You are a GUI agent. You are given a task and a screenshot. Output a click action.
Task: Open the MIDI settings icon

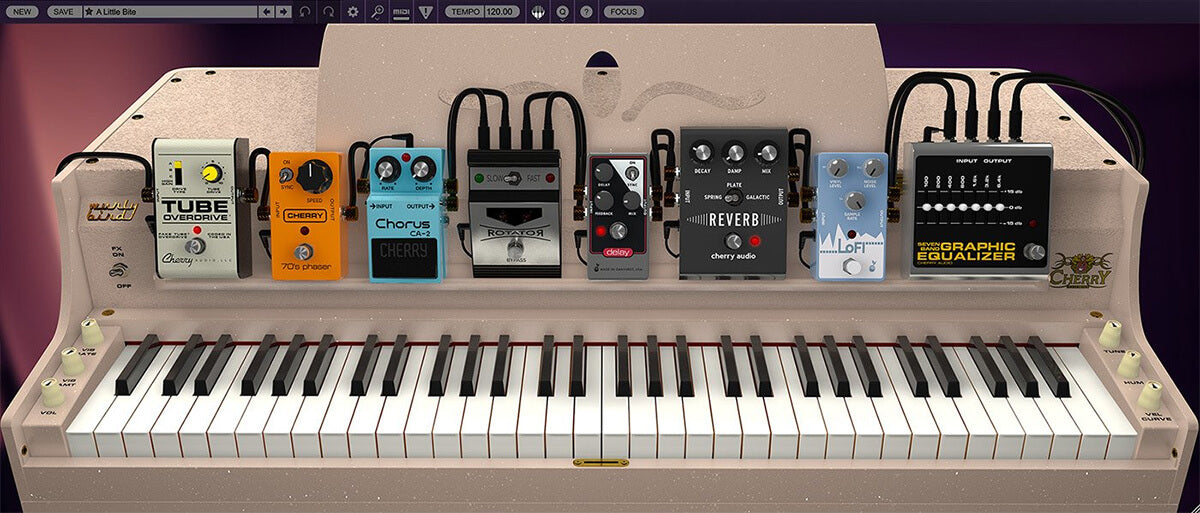[401, 12]
